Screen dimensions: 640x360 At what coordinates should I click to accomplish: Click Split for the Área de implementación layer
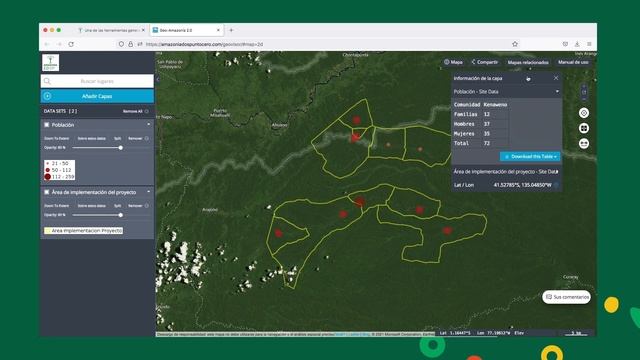click(x=118, y=206)
